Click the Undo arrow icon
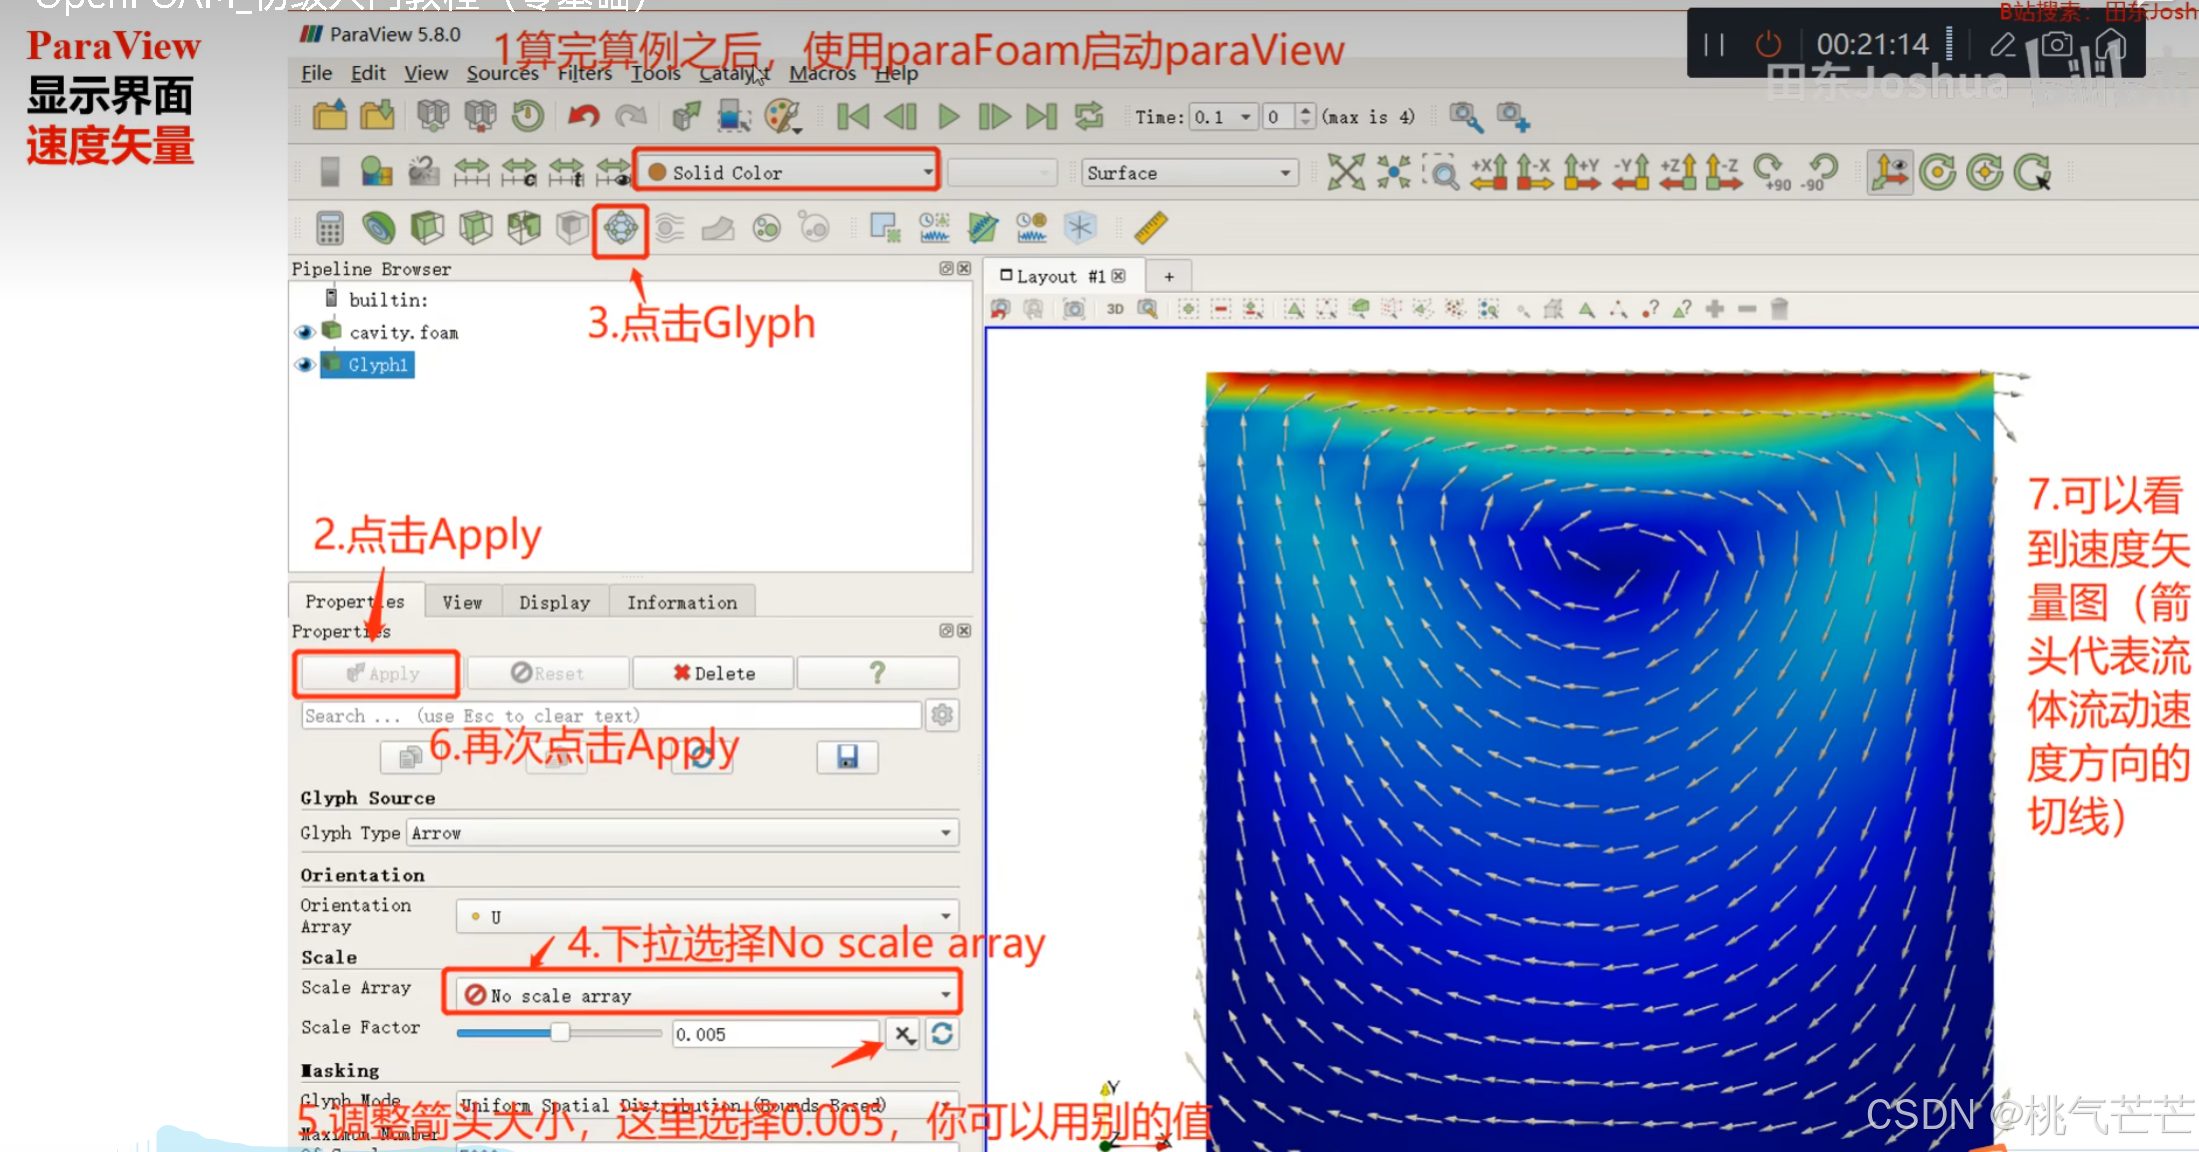 (x=583, y=117)
